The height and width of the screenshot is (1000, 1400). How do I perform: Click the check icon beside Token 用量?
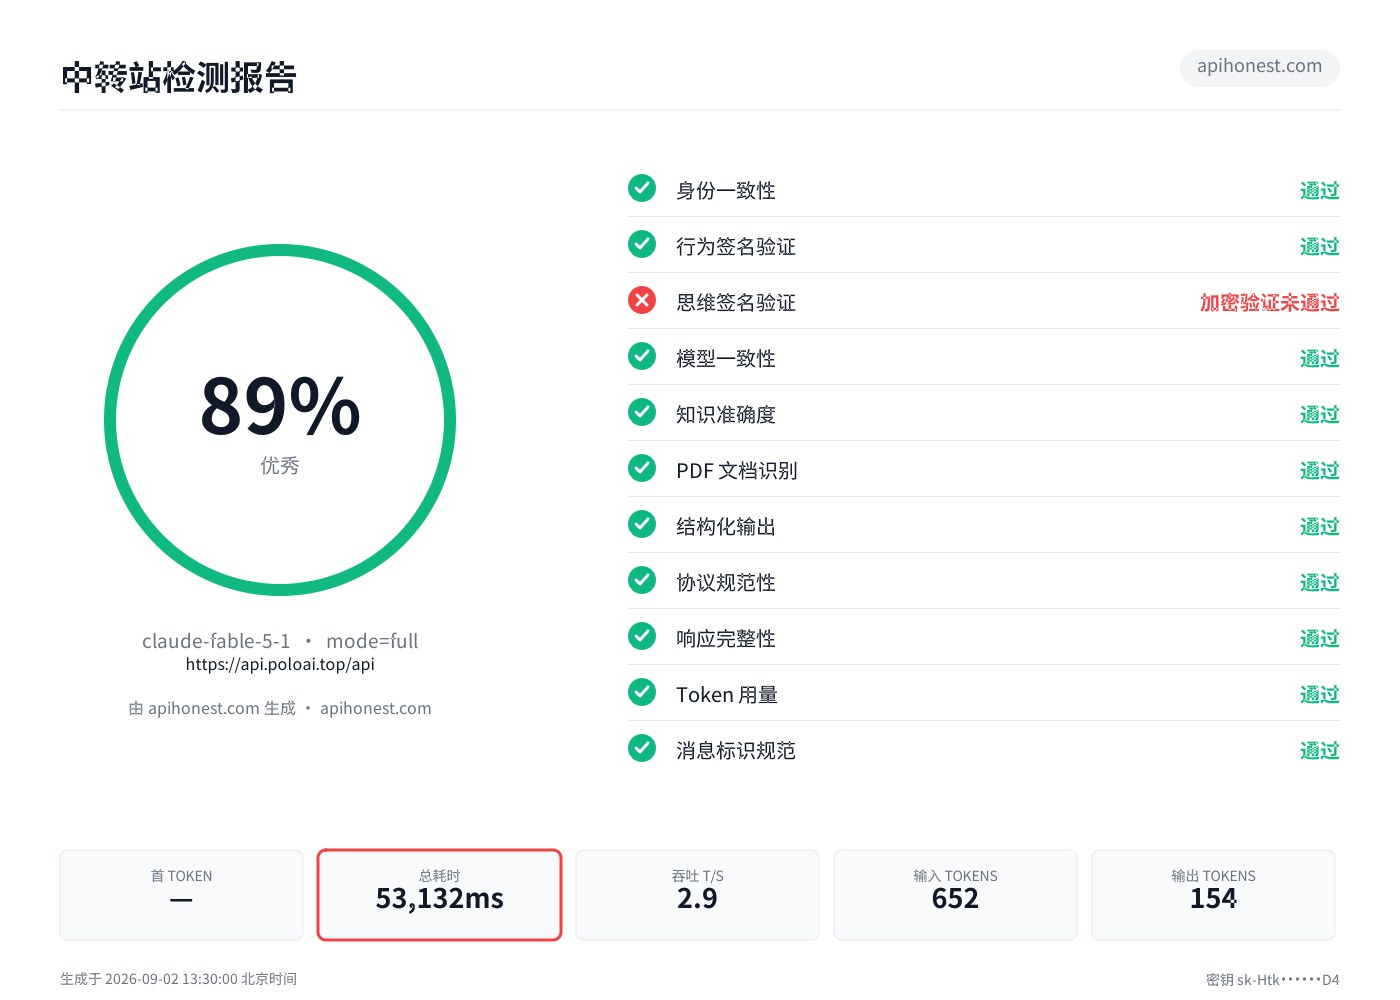642,692
